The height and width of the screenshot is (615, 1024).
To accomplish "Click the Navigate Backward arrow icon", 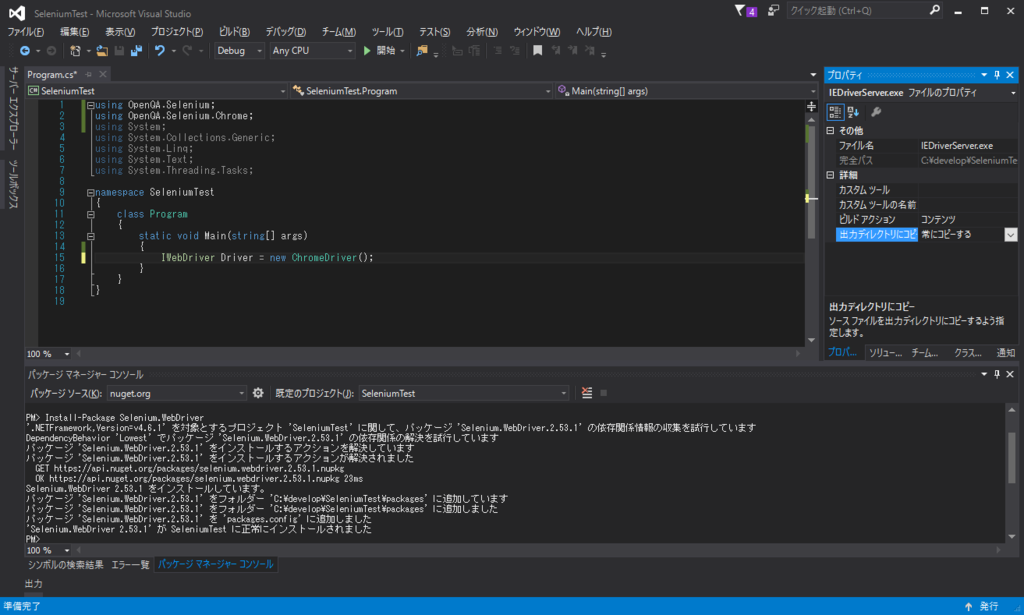I will tap(25, 50).
